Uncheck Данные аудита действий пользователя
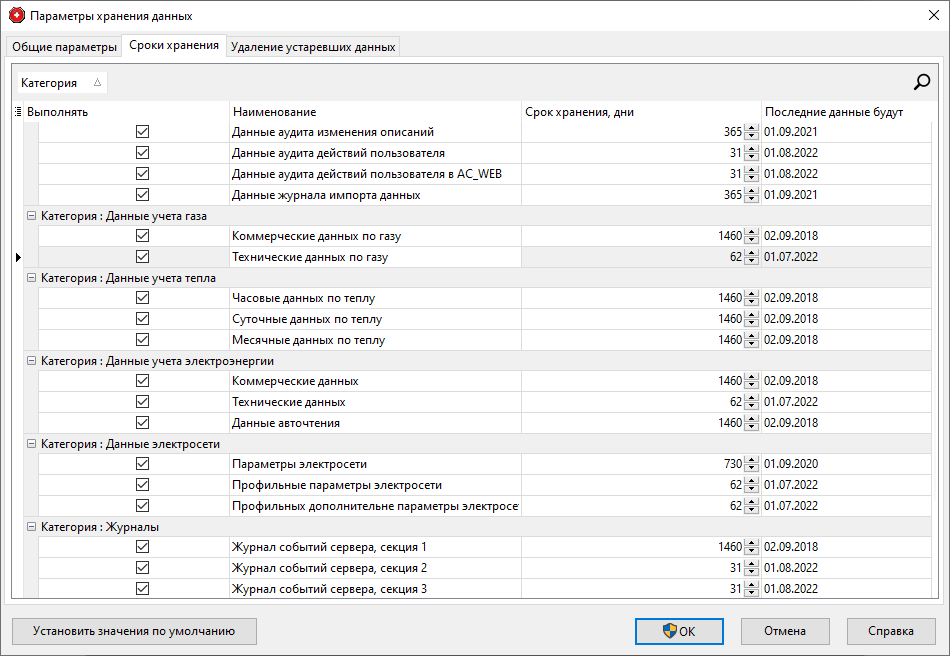The width and height of the screenshot is (950, 656). tap(142, 152)
